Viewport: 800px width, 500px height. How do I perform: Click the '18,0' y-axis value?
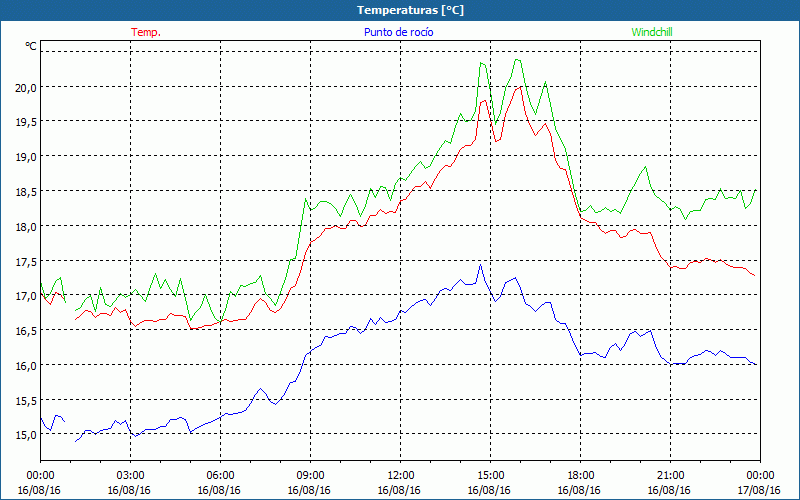[26, 226]
